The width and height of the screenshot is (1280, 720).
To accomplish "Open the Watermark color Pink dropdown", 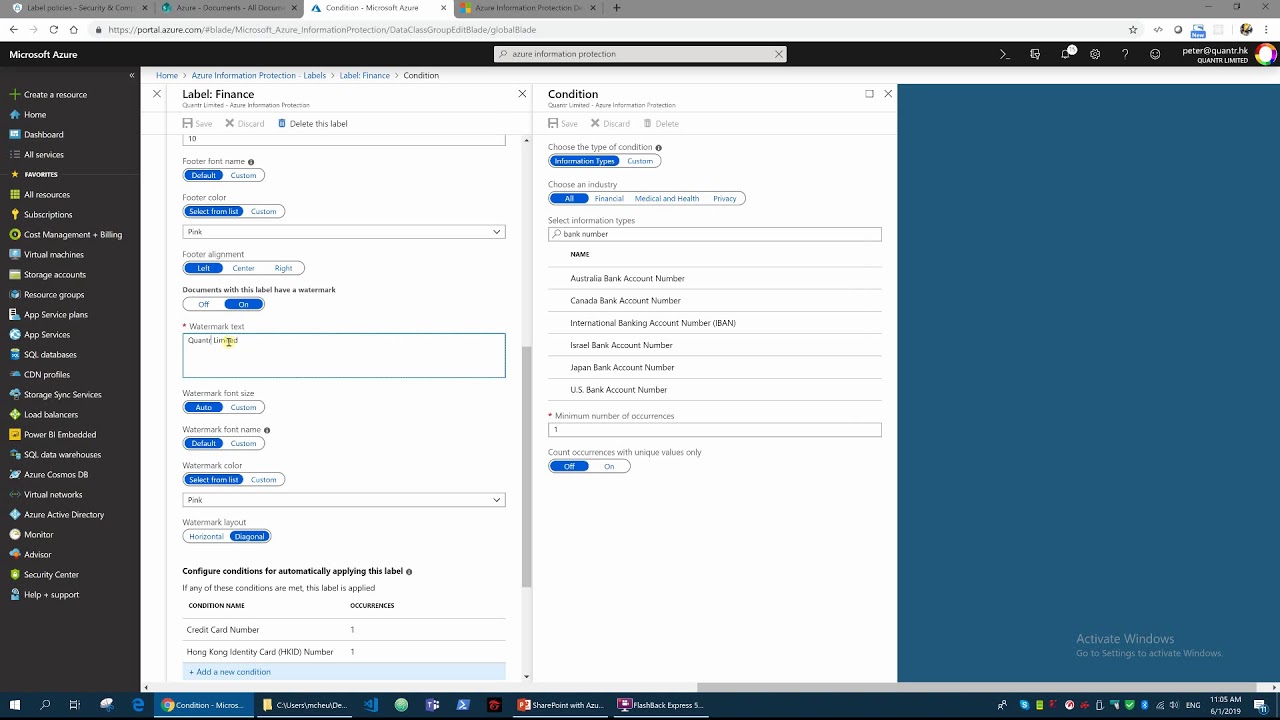I will point(344,500).
